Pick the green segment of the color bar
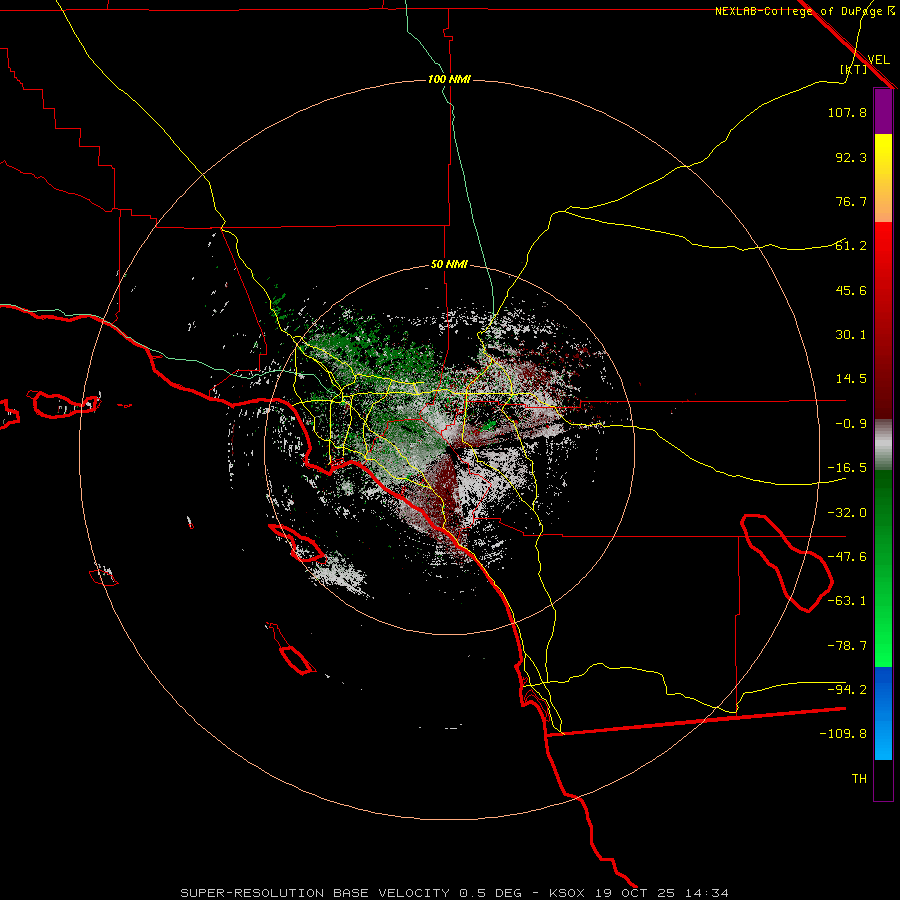Viewport: 900px width, 900px height. [883, 568]
